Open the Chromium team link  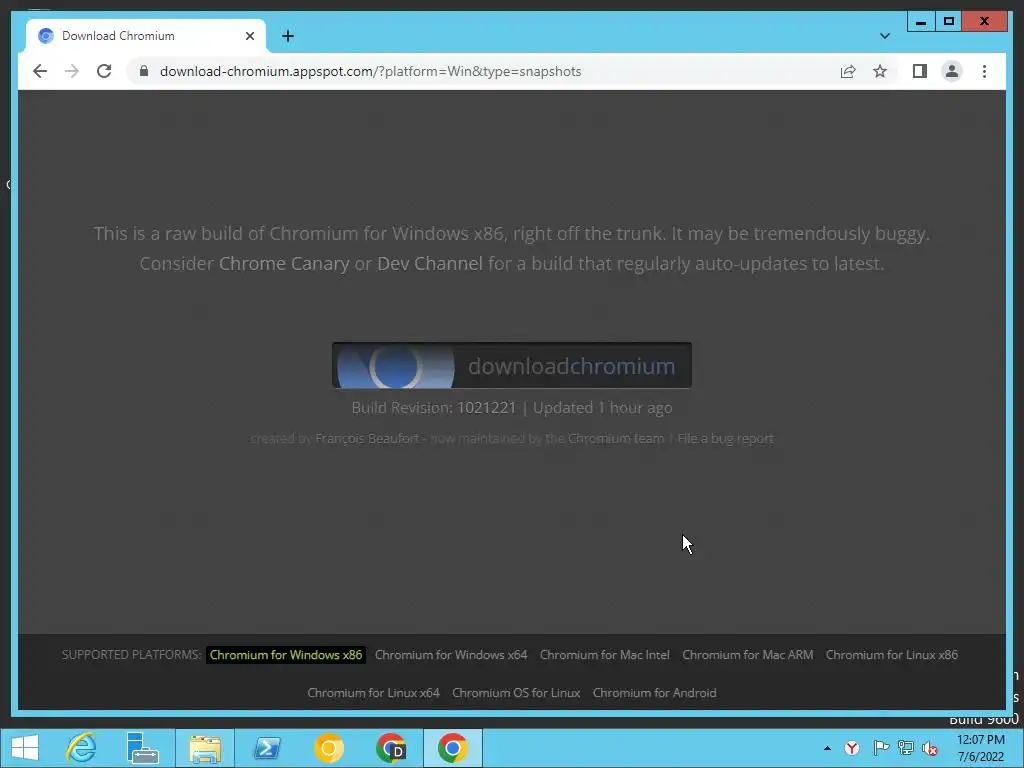[616, 439]
